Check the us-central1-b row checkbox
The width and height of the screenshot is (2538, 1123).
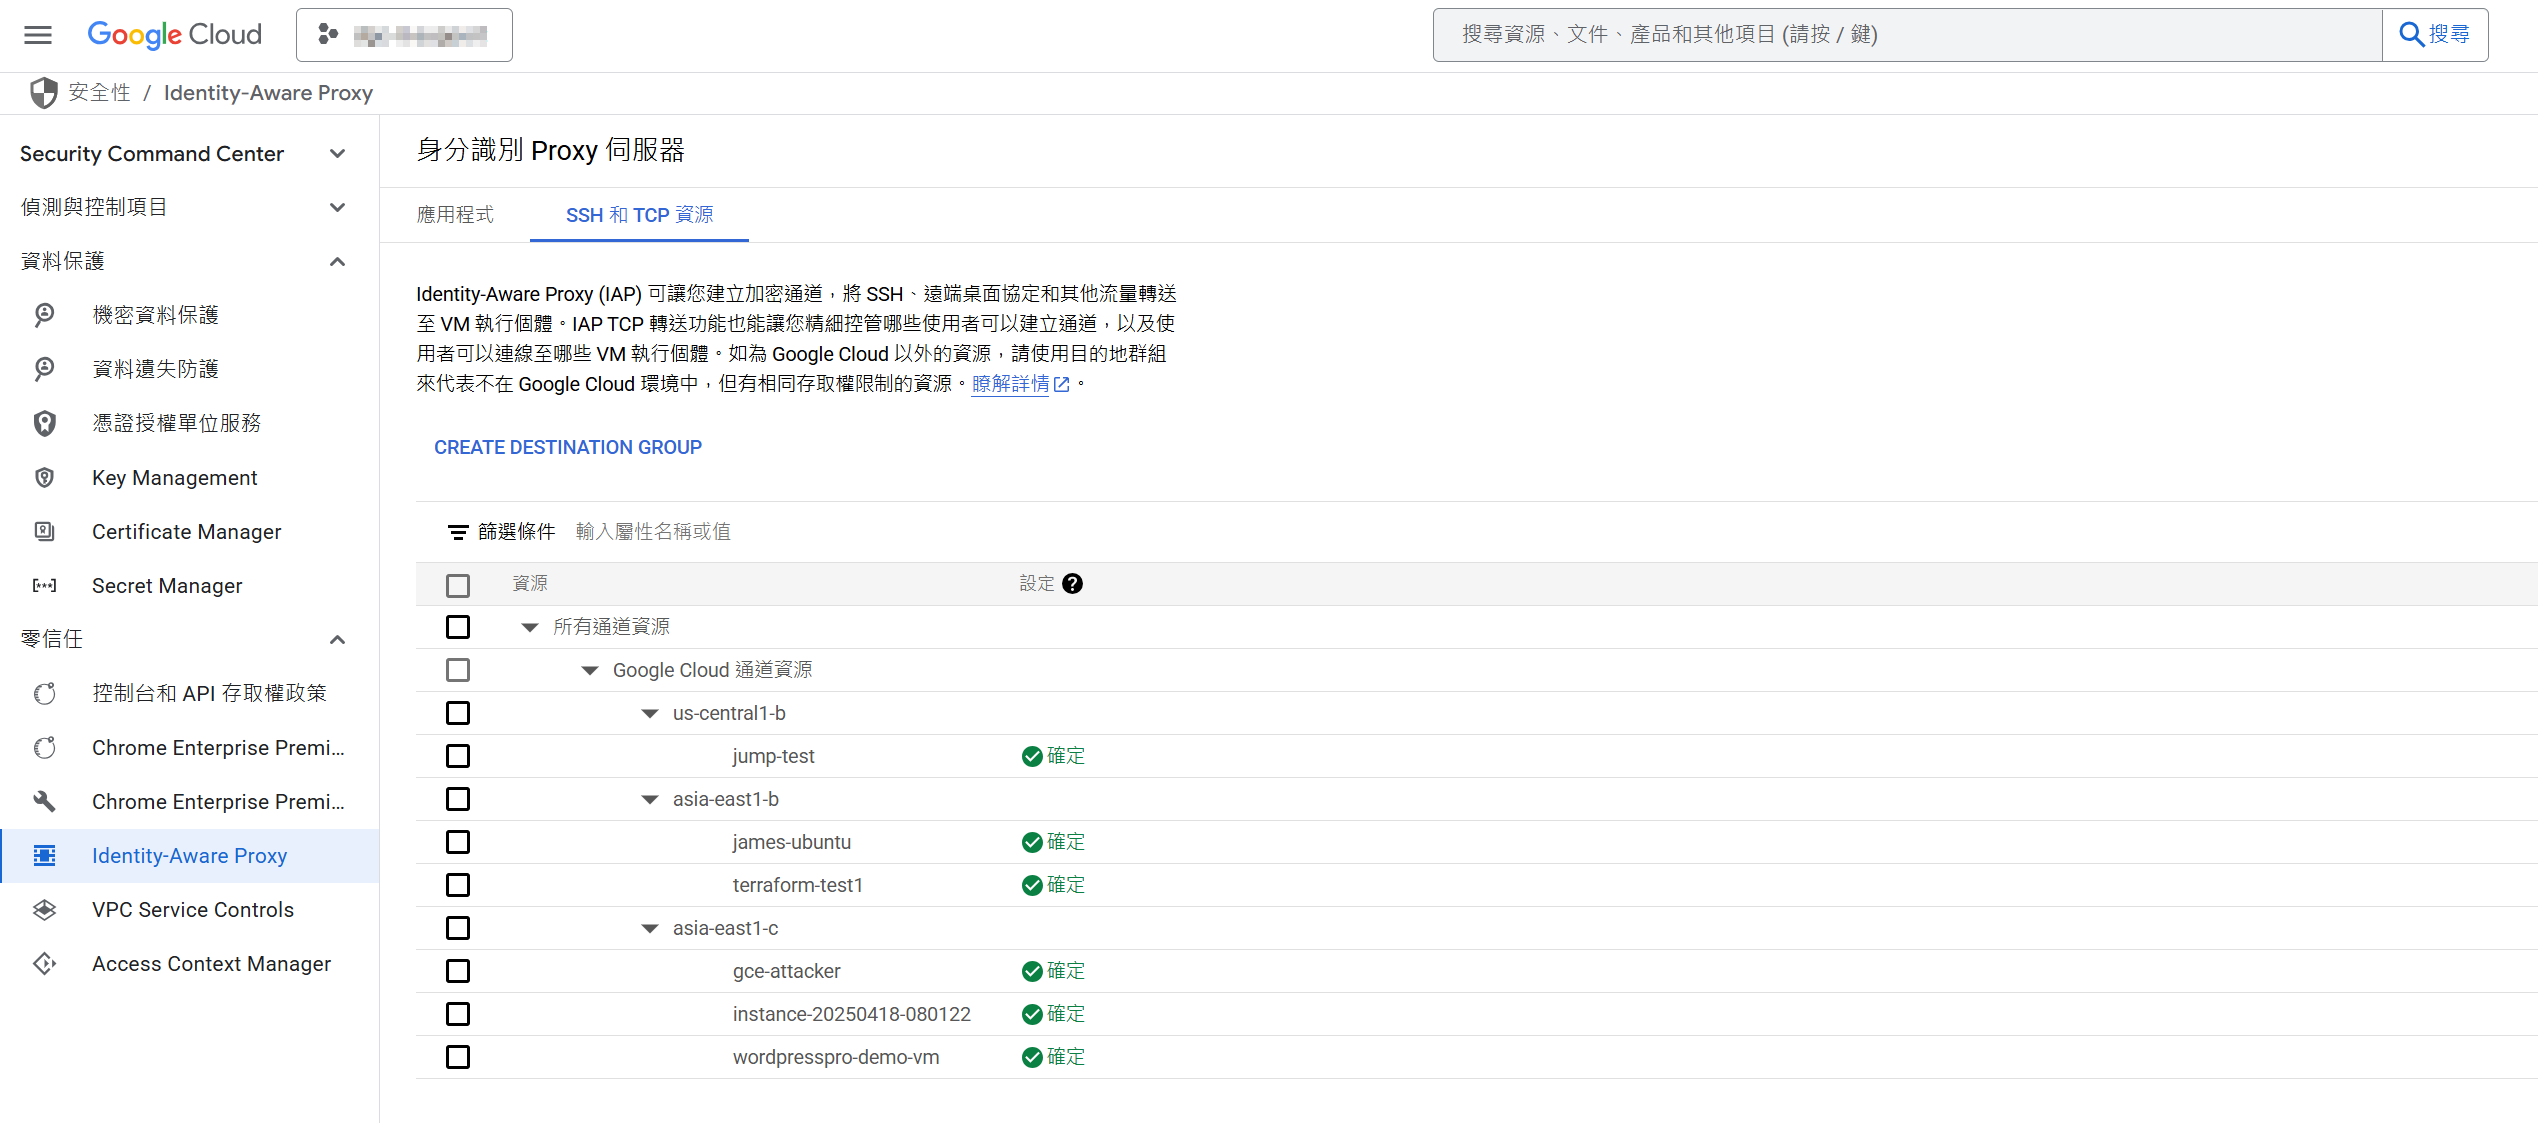click(458, 713)
